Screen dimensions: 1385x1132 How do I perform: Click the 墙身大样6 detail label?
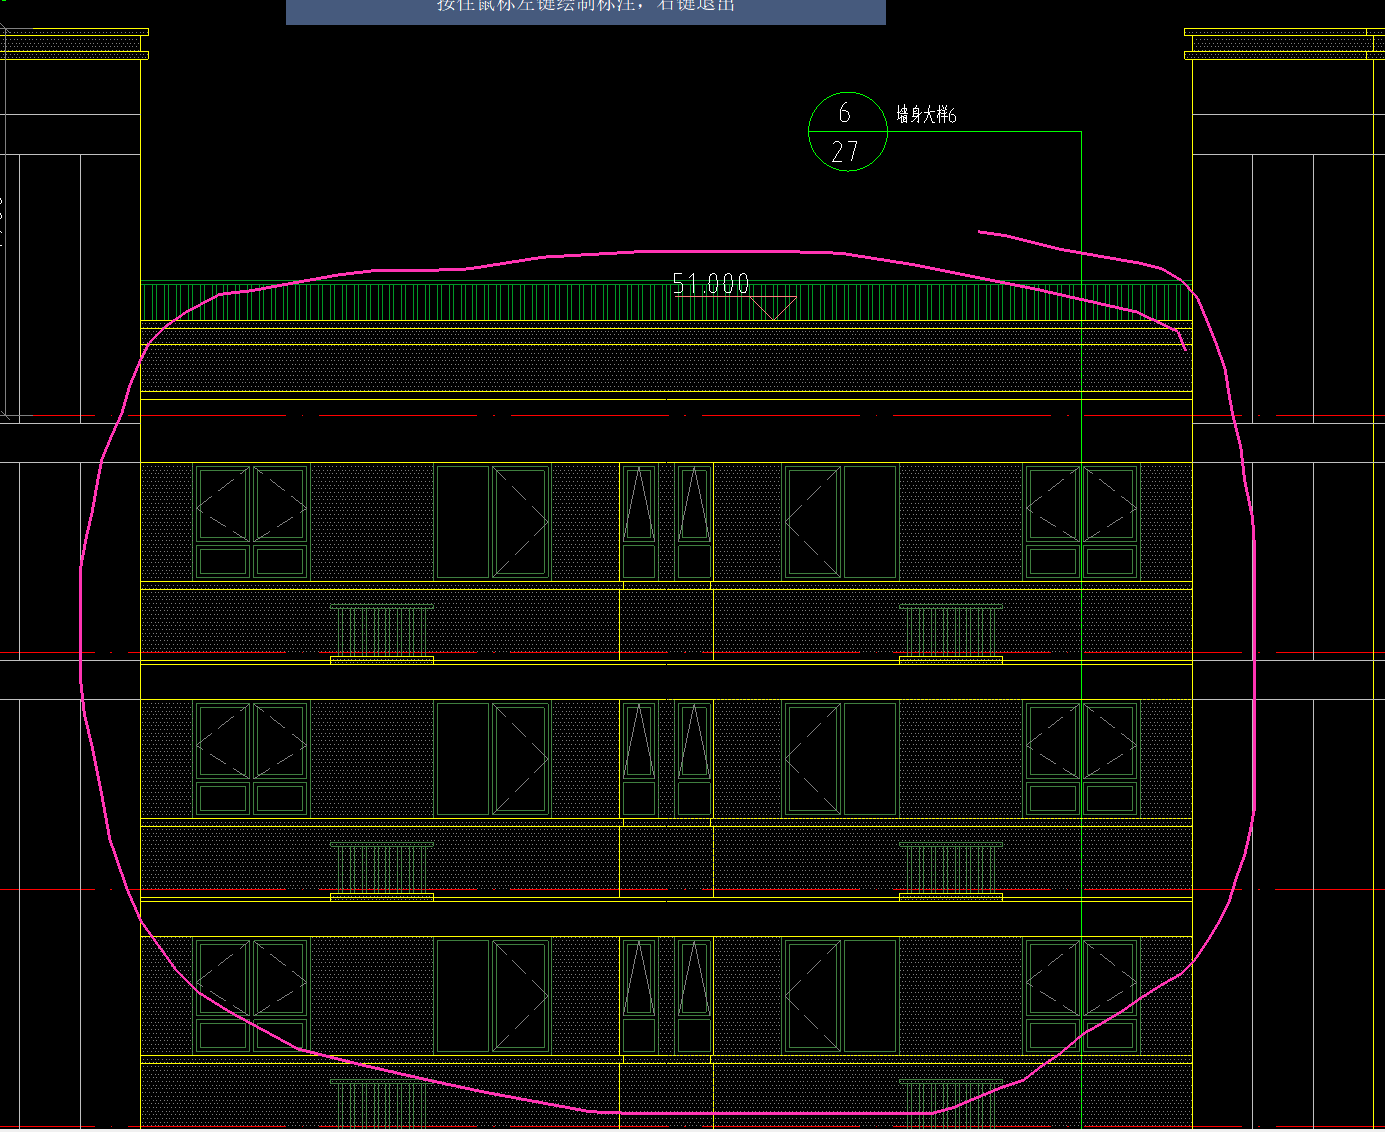click(926, 115)
